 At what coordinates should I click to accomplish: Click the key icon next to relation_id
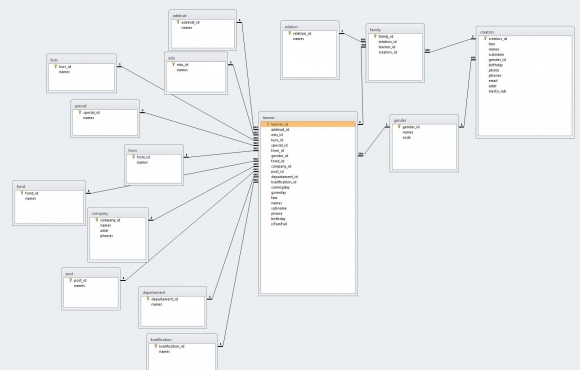290,33
